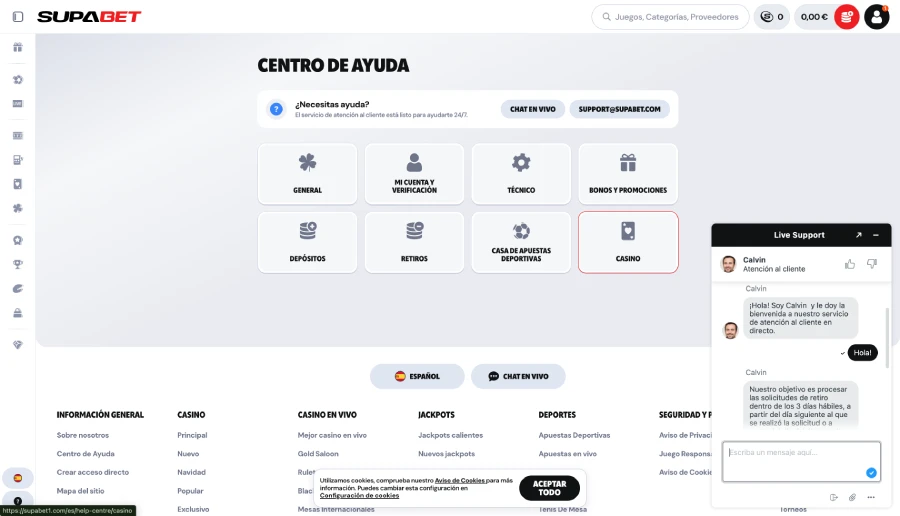Open the Español language selector button
This screenshot has height=516, width=900.
tap(417, 377)
